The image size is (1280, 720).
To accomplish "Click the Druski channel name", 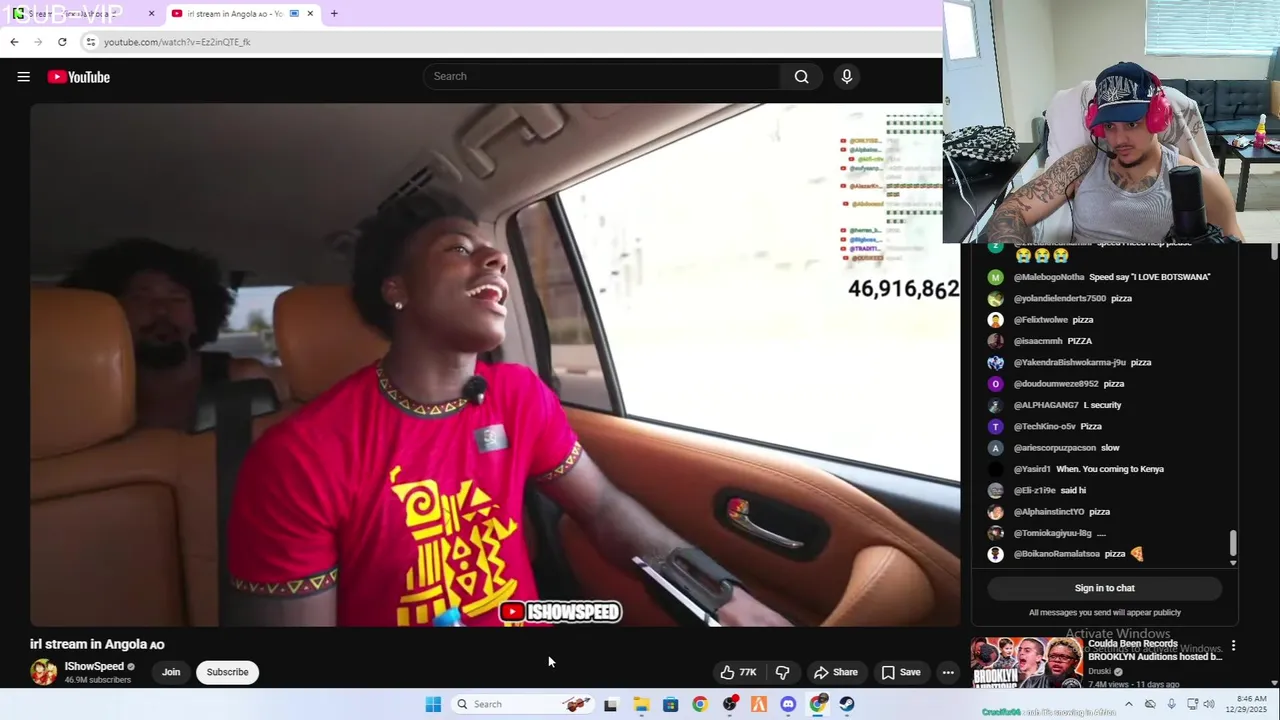I will click(1101, 671).
